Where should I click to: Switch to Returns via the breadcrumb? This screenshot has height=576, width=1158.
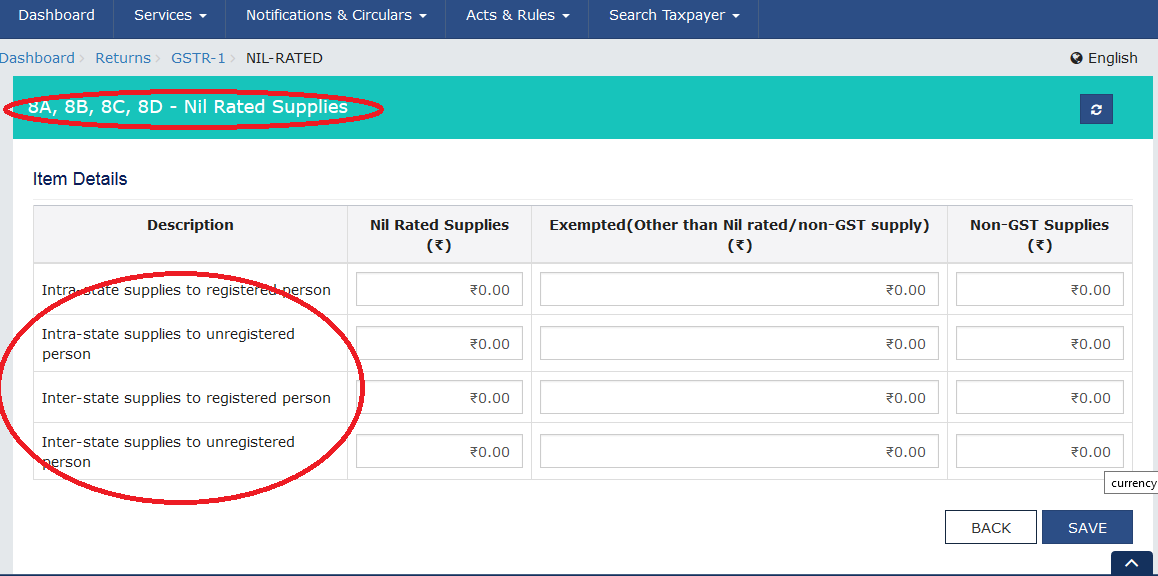pos(123,58)
